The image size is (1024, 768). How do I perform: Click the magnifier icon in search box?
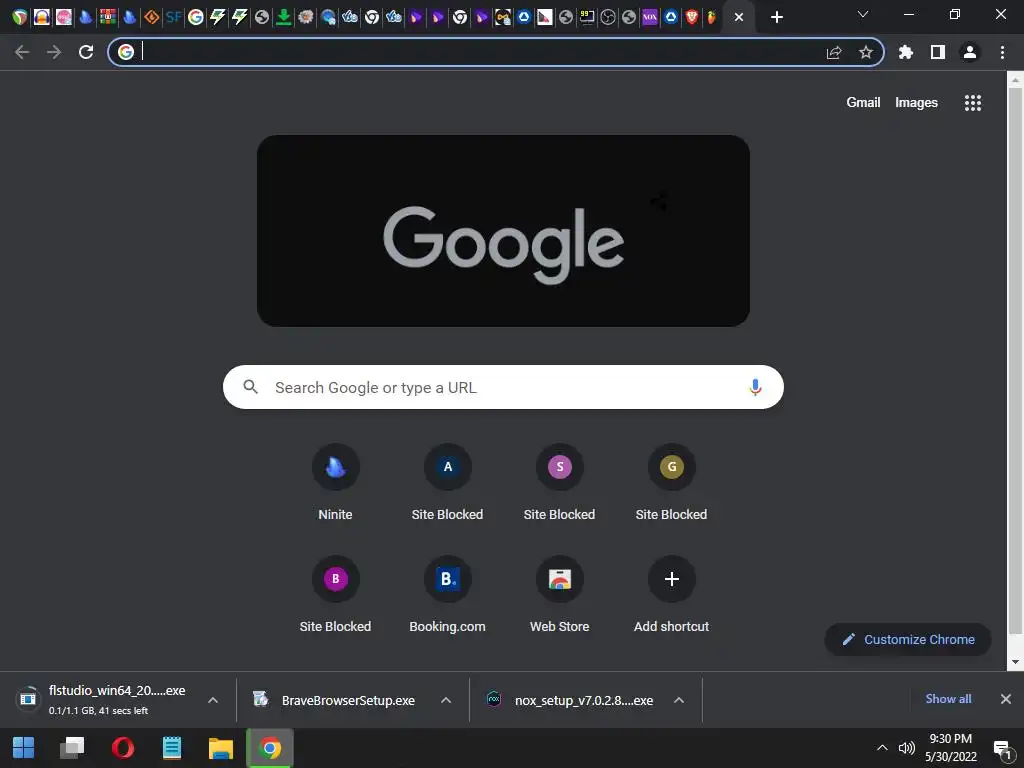251,387
